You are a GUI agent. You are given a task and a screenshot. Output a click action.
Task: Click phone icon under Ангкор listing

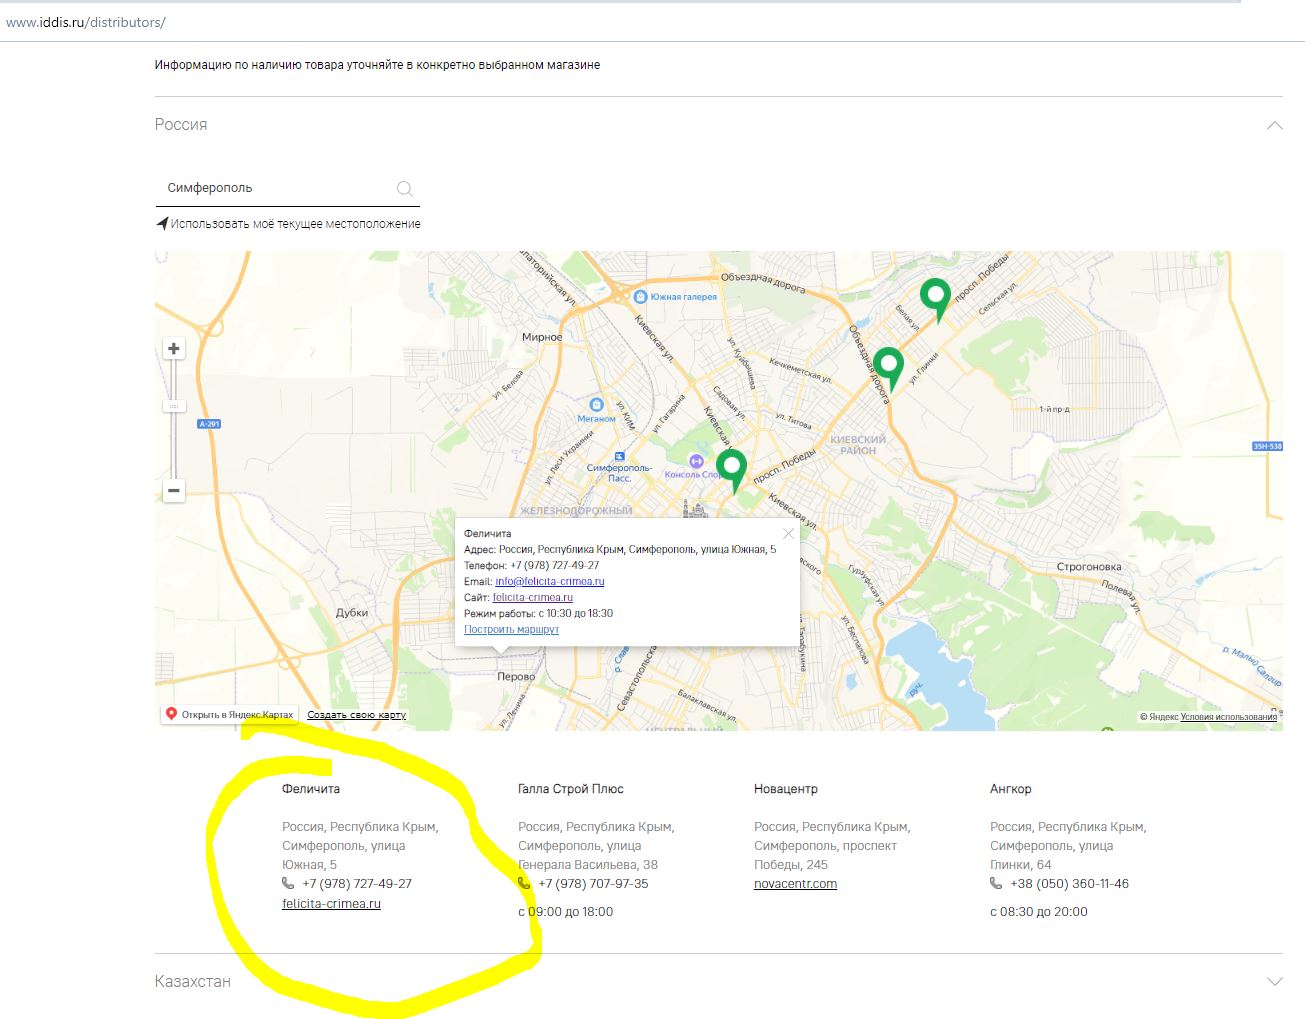pos(996,883)
